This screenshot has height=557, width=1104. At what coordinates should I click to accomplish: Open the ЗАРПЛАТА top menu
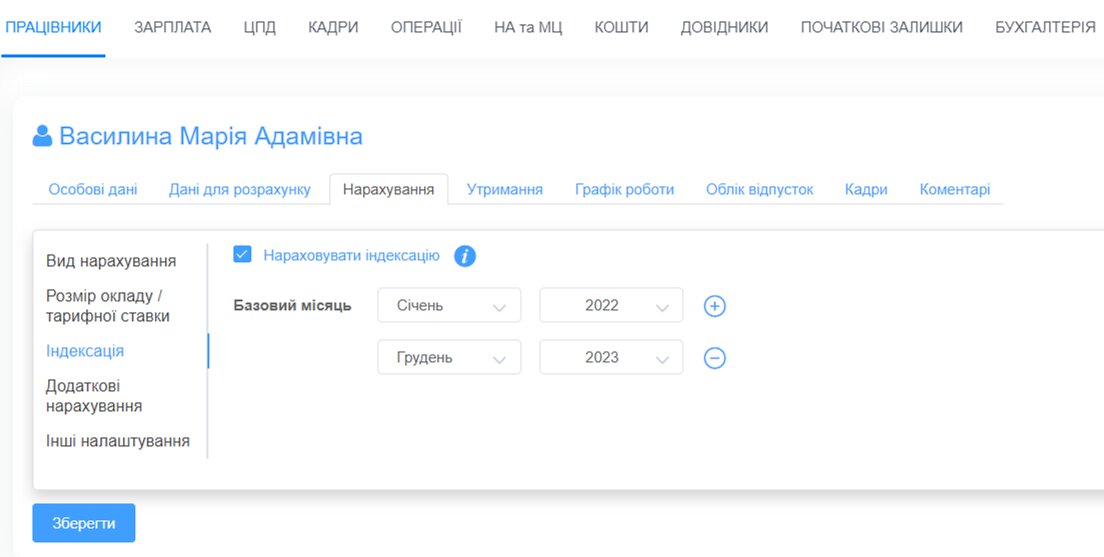(172, 27)
